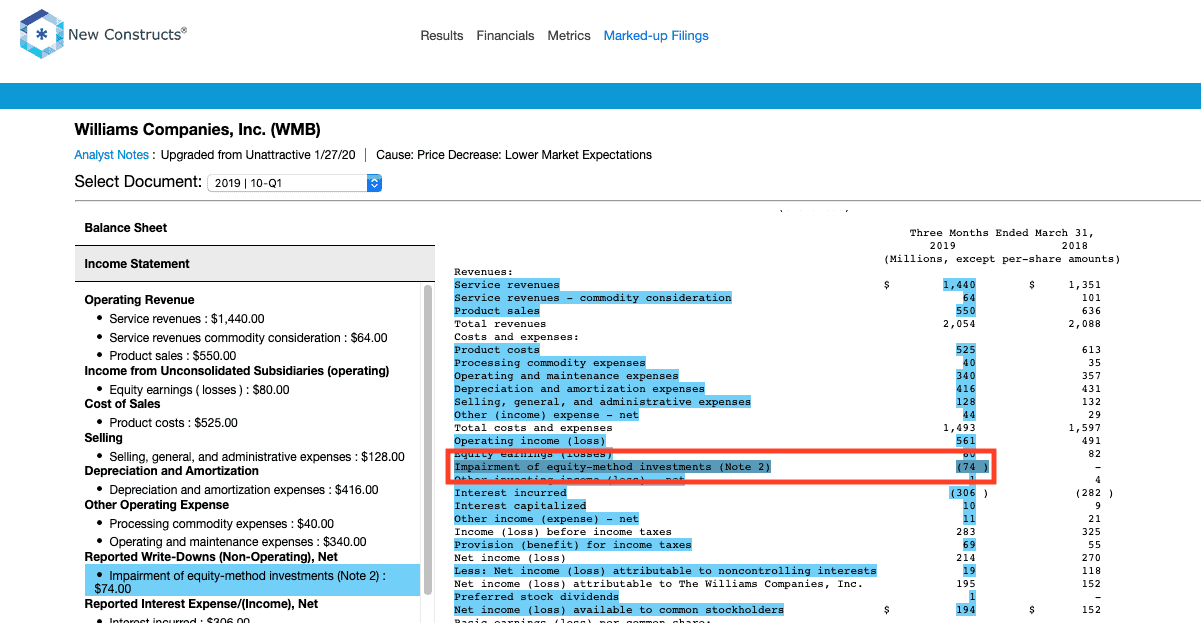Click Product costs row in filing
The image size is (1201, 623).
click(x=497, y=350)
